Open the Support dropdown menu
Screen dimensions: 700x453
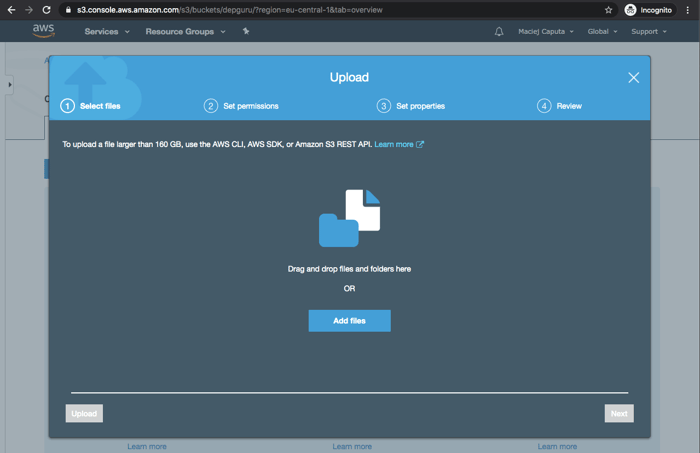pos(648,32)
